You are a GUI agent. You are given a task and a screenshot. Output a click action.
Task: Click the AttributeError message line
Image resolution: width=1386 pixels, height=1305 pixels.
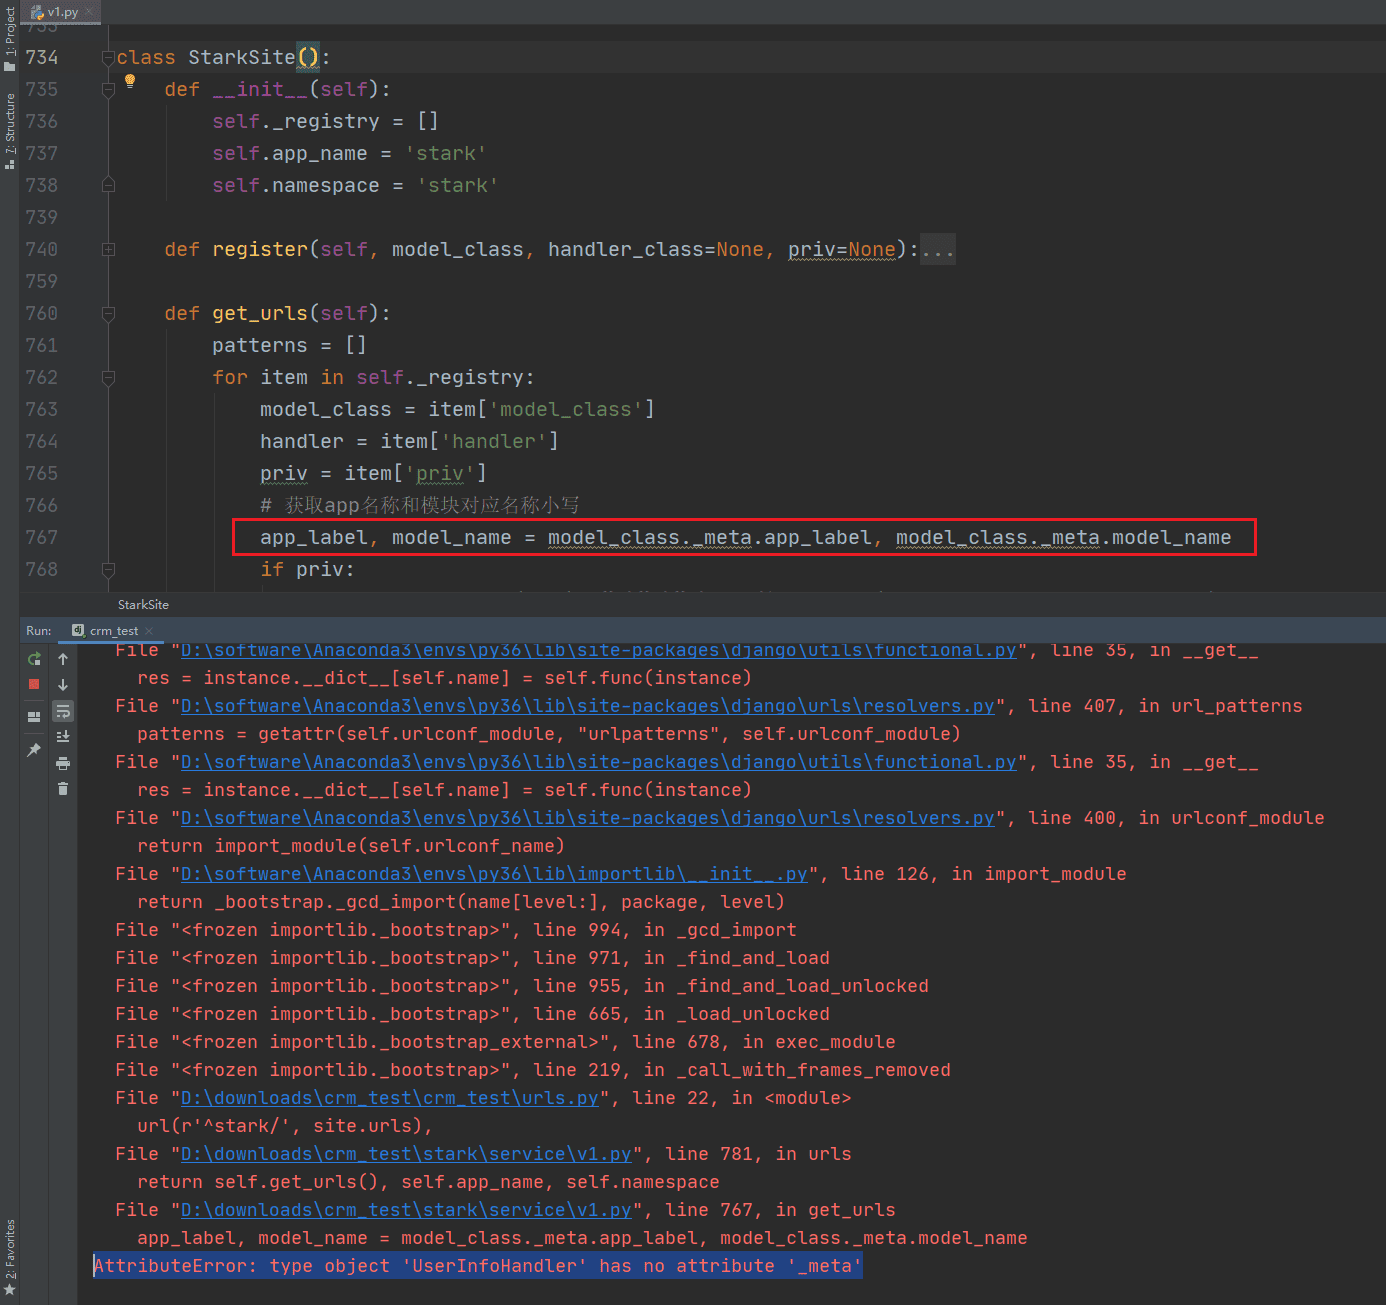click(x=478, y=1266)
